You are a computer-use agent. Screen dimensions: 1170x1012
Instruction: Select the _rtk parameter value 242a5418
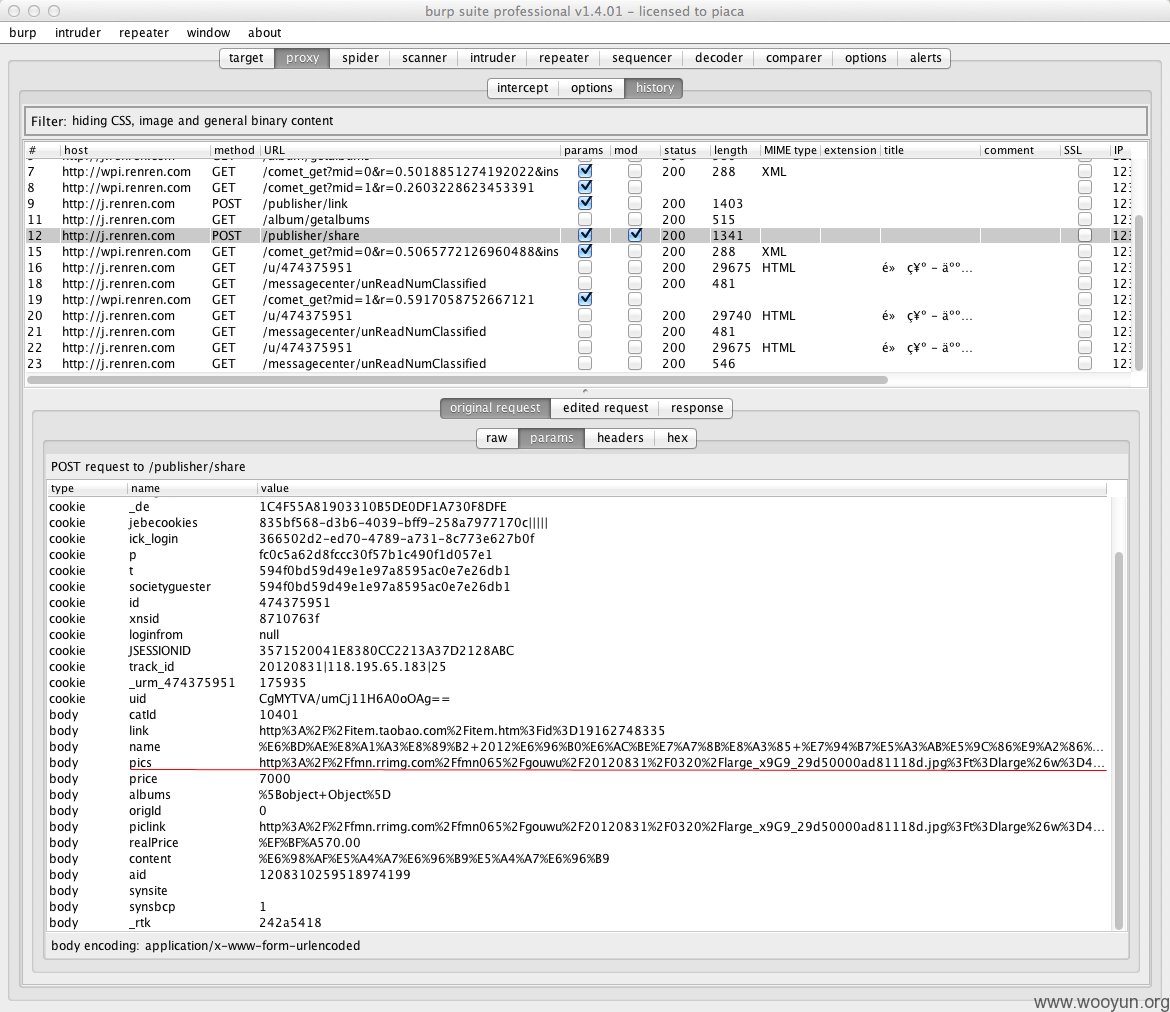(x=290, y=922)
